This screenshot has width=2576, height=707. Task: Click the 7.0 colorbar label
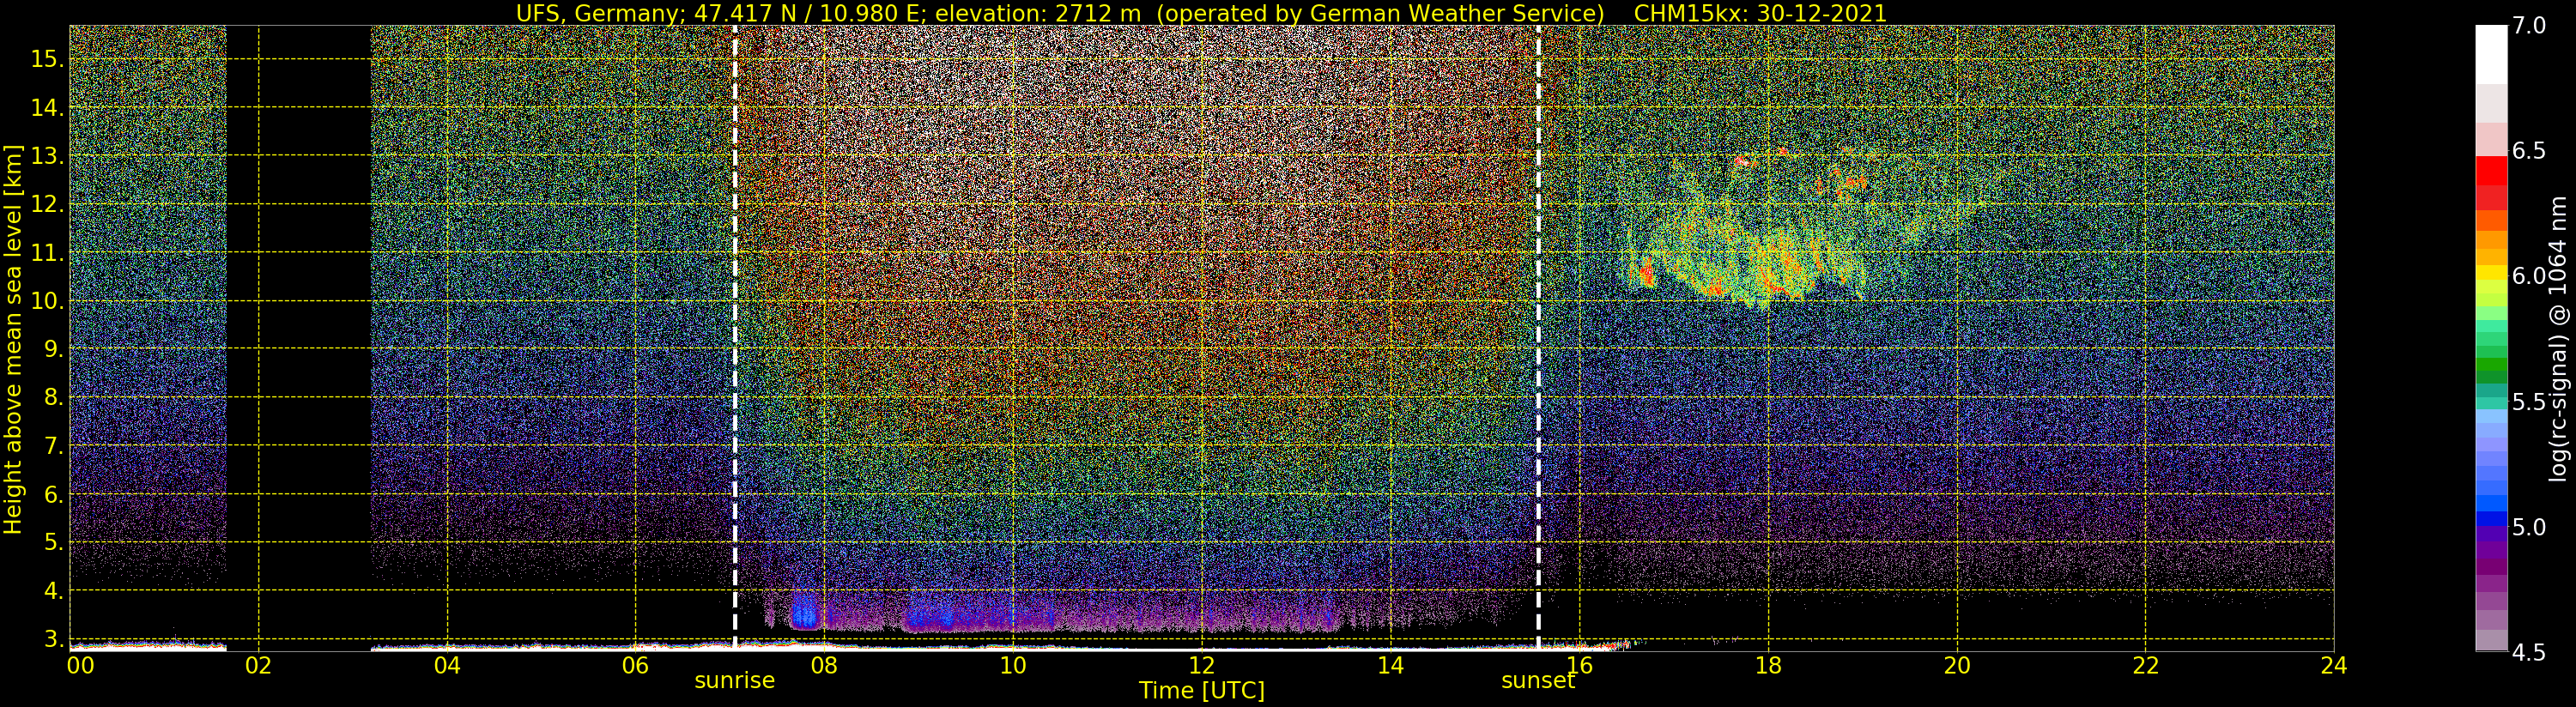click(2530, 26)
